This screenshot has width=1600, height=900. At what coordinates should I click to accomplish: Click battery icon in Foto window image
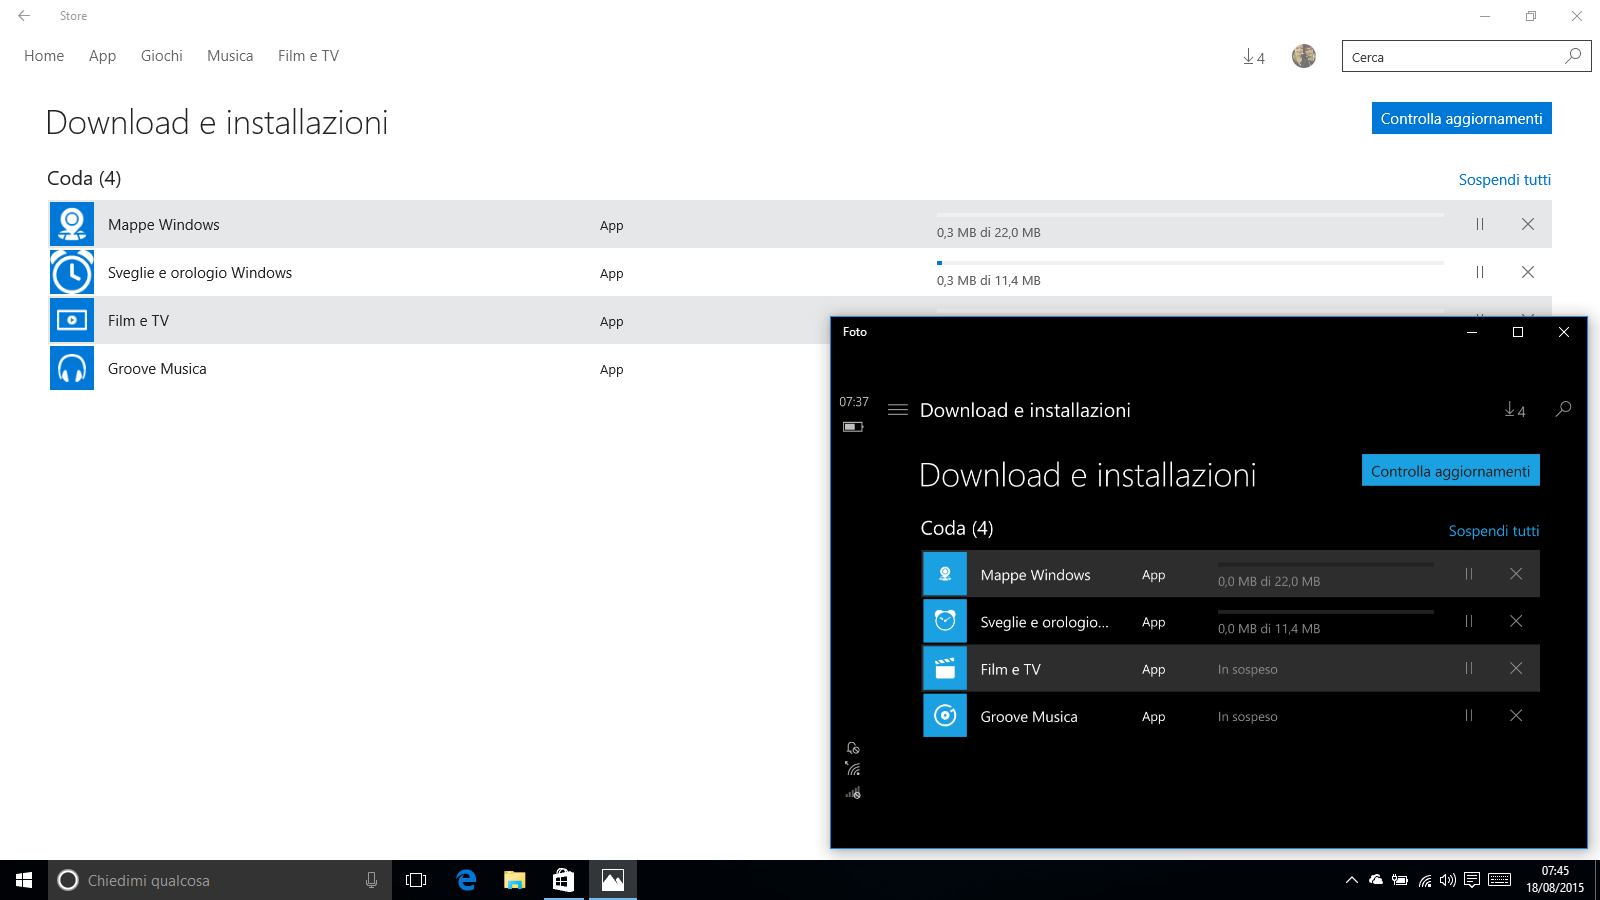(x=853, y=427)
